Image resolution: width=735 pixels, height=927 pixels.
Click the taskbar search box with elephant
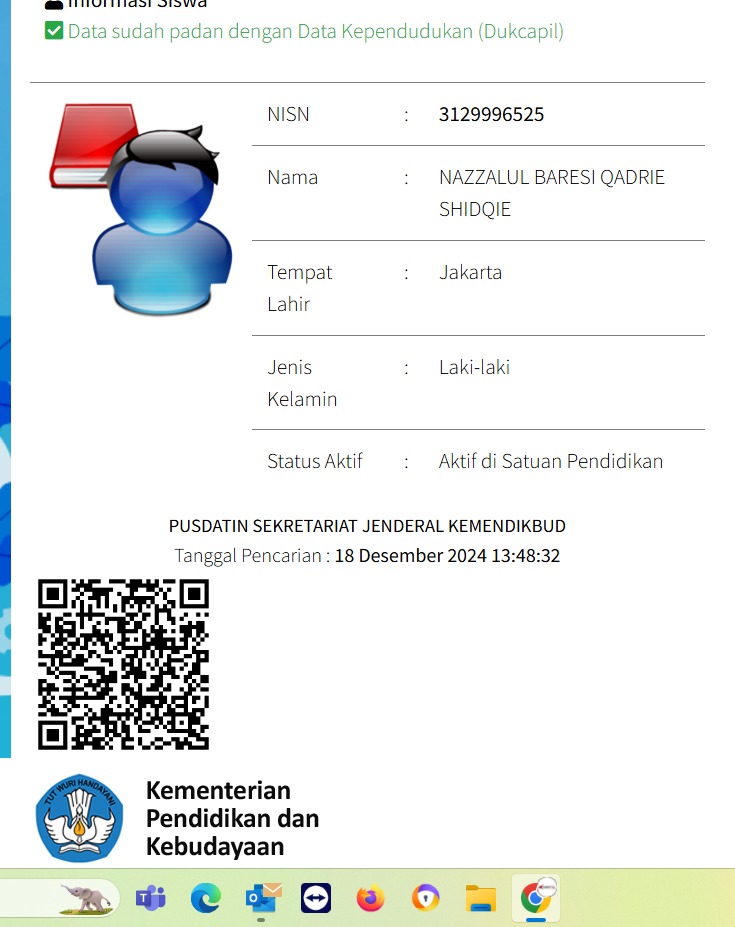[60, 898]
